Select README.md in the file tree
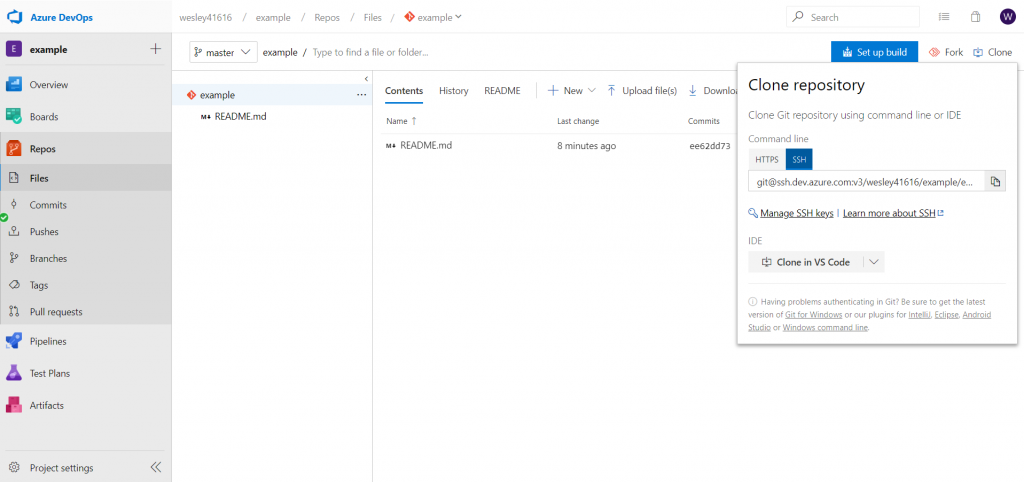This screenshot has height=482, width=1024. click(x=240, y=116)
